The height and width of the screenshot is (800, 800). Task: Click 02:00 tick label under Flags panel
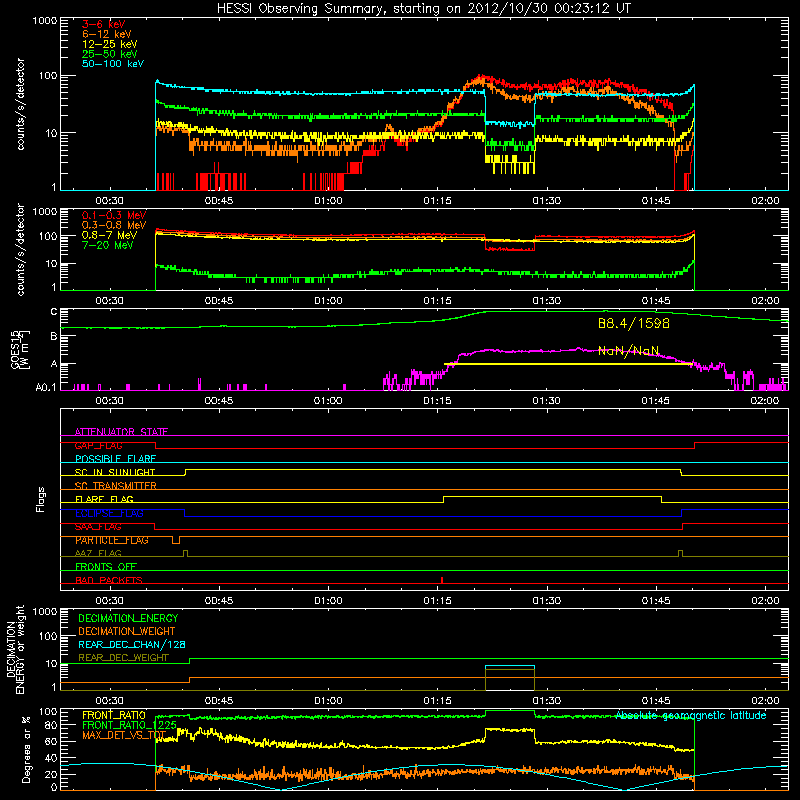click(765, 601)
